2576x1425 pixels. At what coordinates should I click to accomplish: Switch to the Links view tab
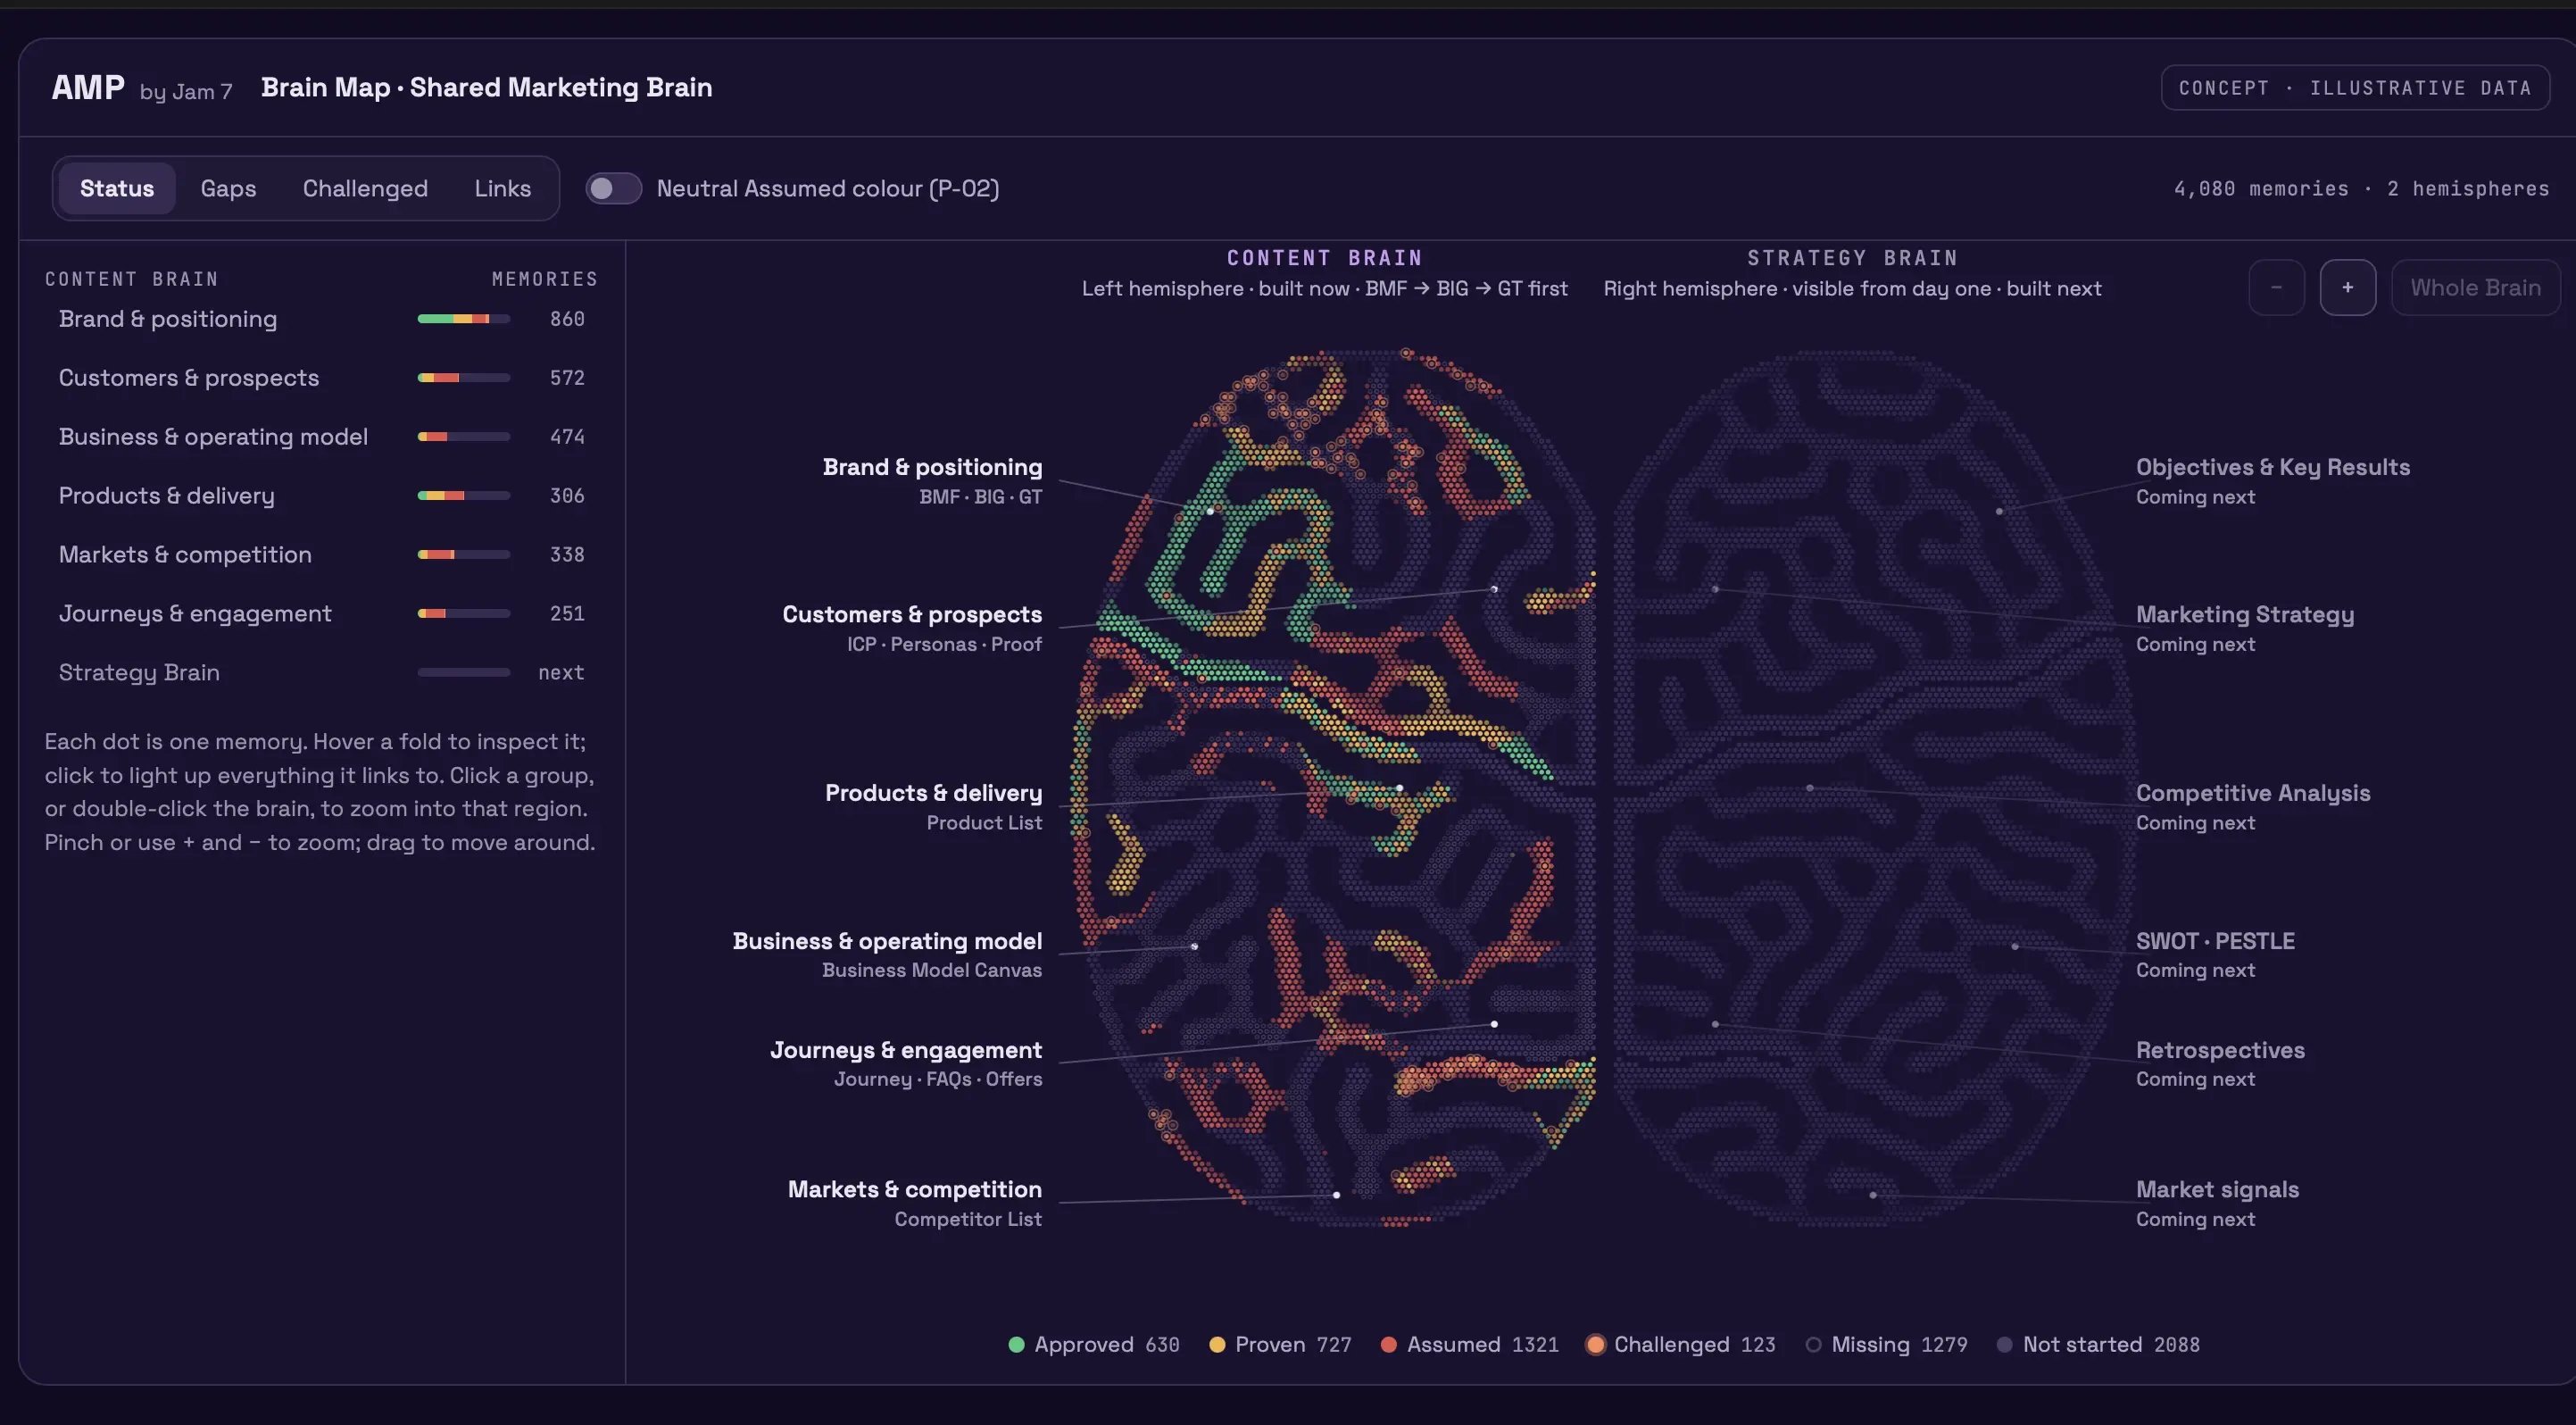pos(502,188)
